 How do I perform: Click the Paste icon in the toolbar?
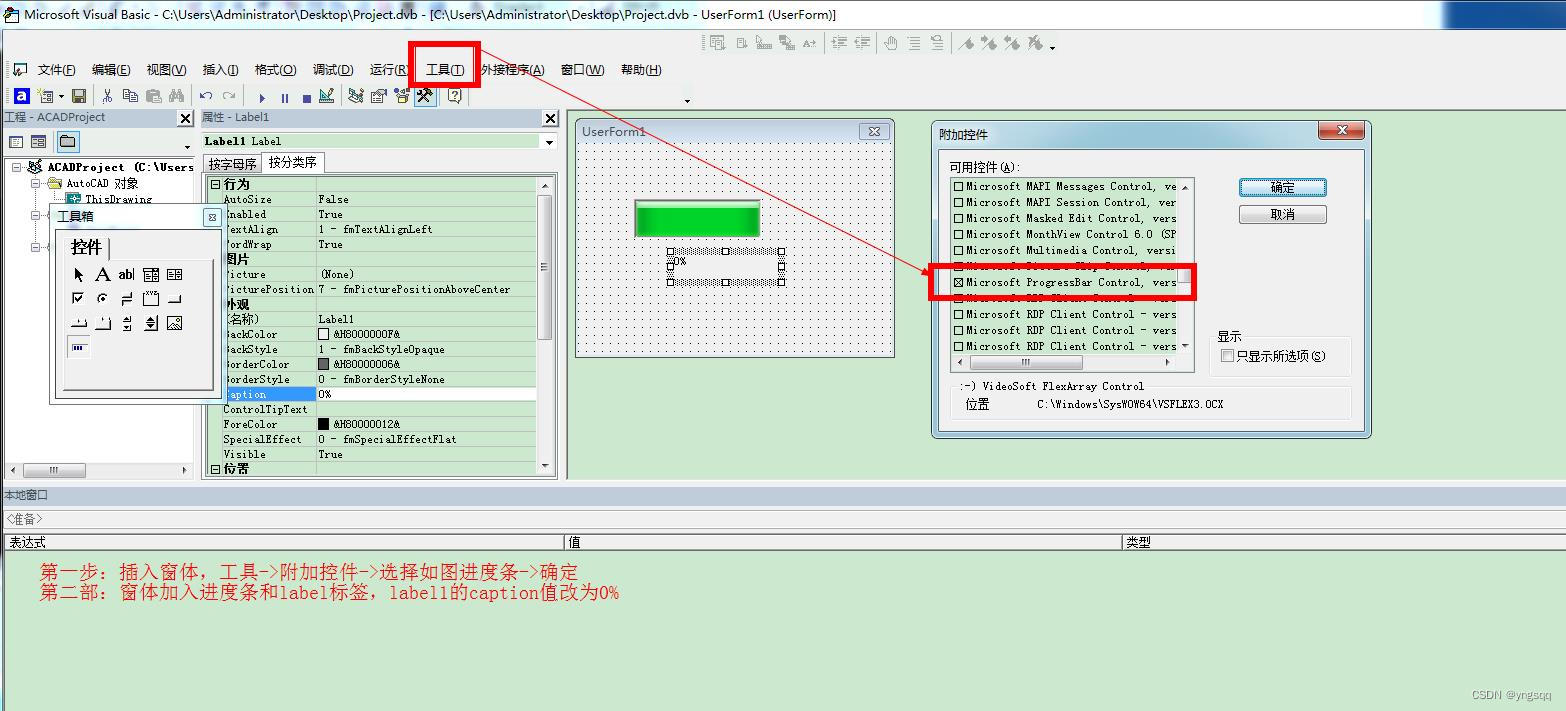tap(155, 95)
